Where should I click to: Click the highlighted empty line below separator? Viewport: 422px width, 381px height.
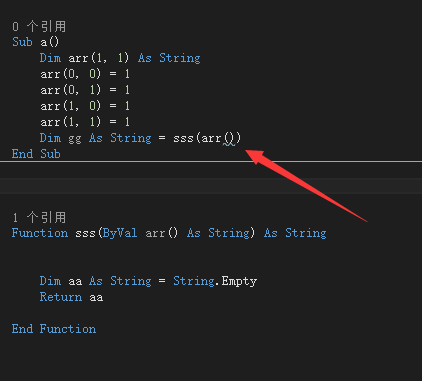[x=211, y=186]
